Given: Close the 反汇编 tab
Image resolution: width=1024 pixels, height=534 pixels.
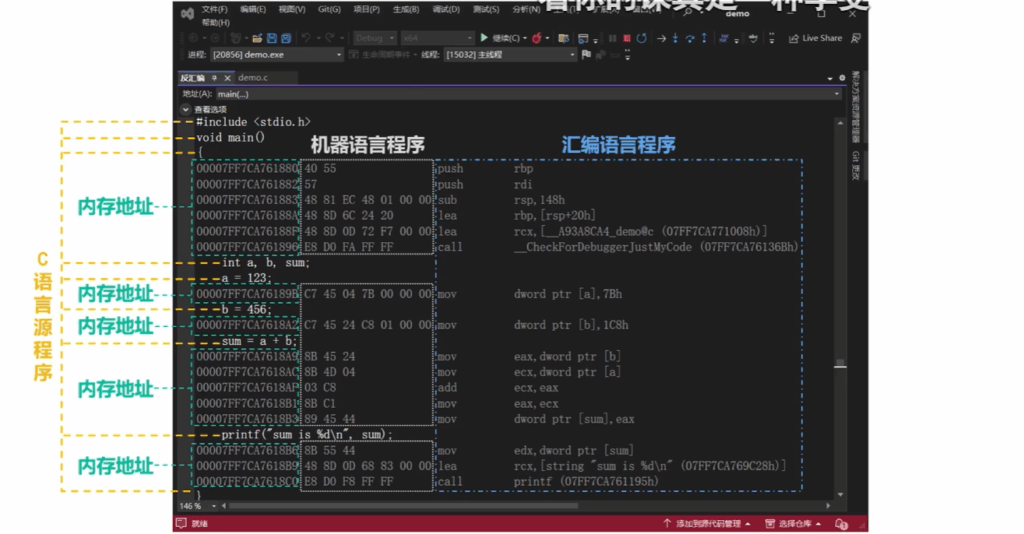Looking at the screenshot, I should [227, 78].
